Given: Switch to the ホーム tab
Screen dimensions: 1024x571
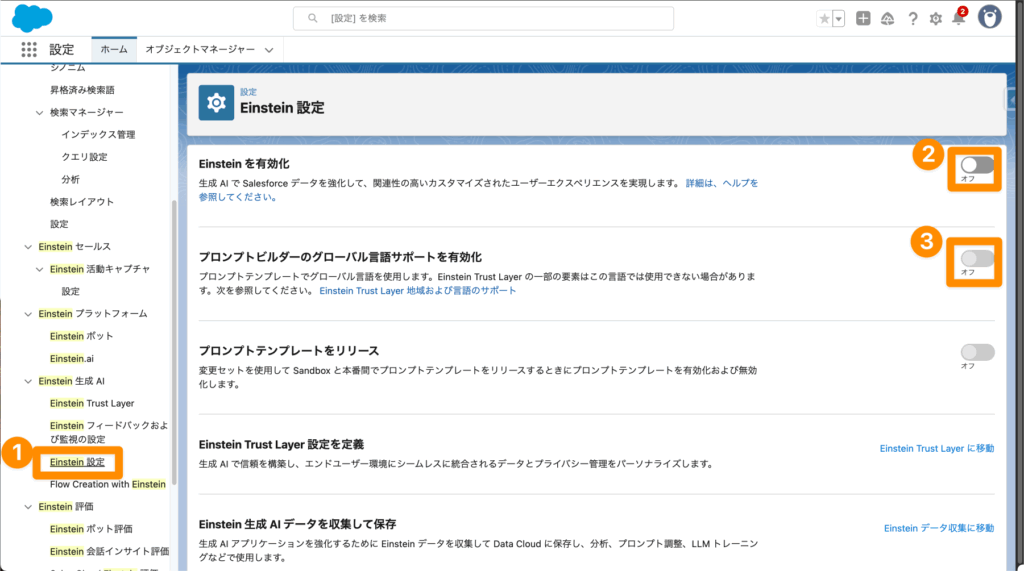Looking at the screenshot, I should 114,49.
